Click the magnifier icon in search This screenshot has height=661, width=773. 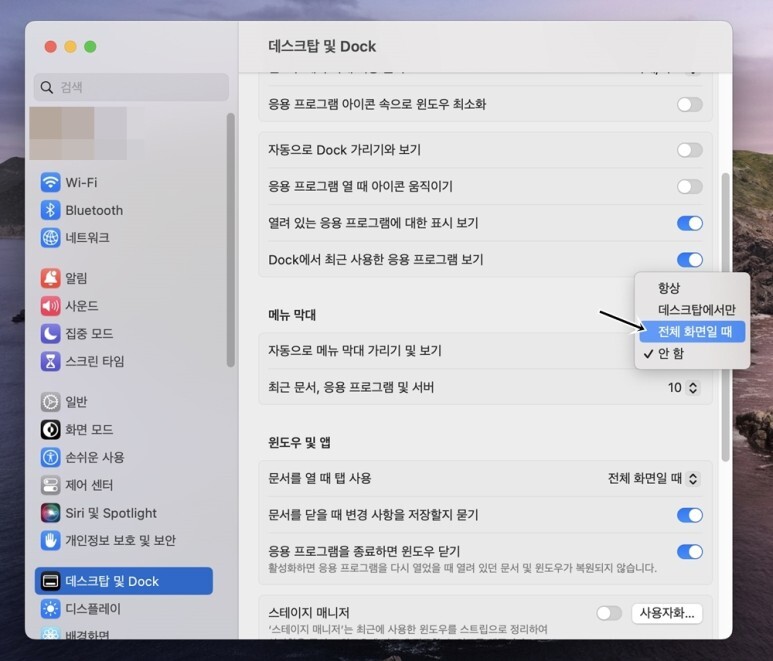(x=47, y=87)
